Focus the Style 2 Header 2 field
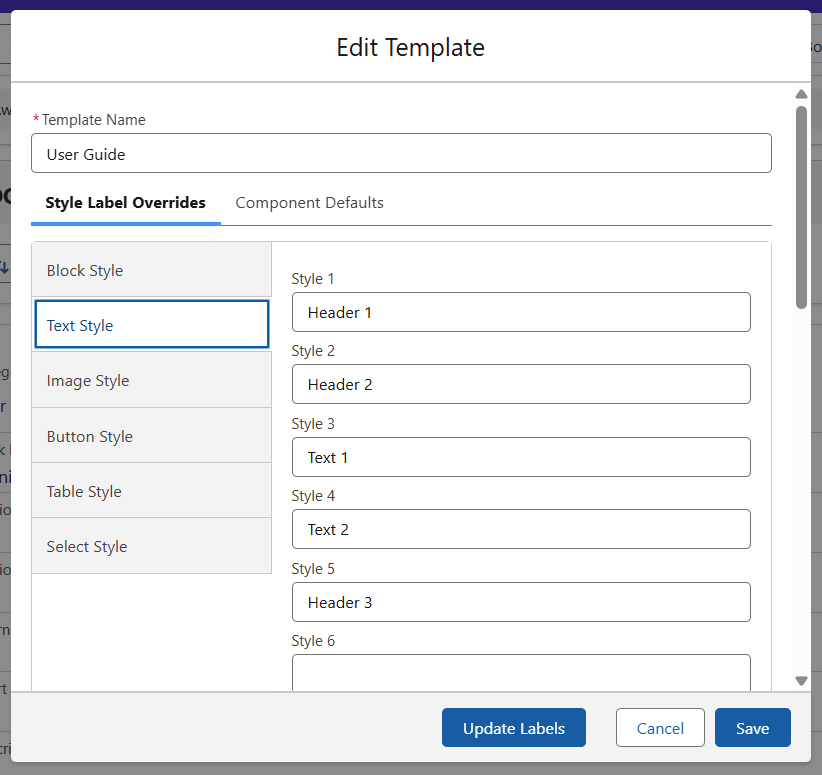822x775 pixels. click(521, 385)
